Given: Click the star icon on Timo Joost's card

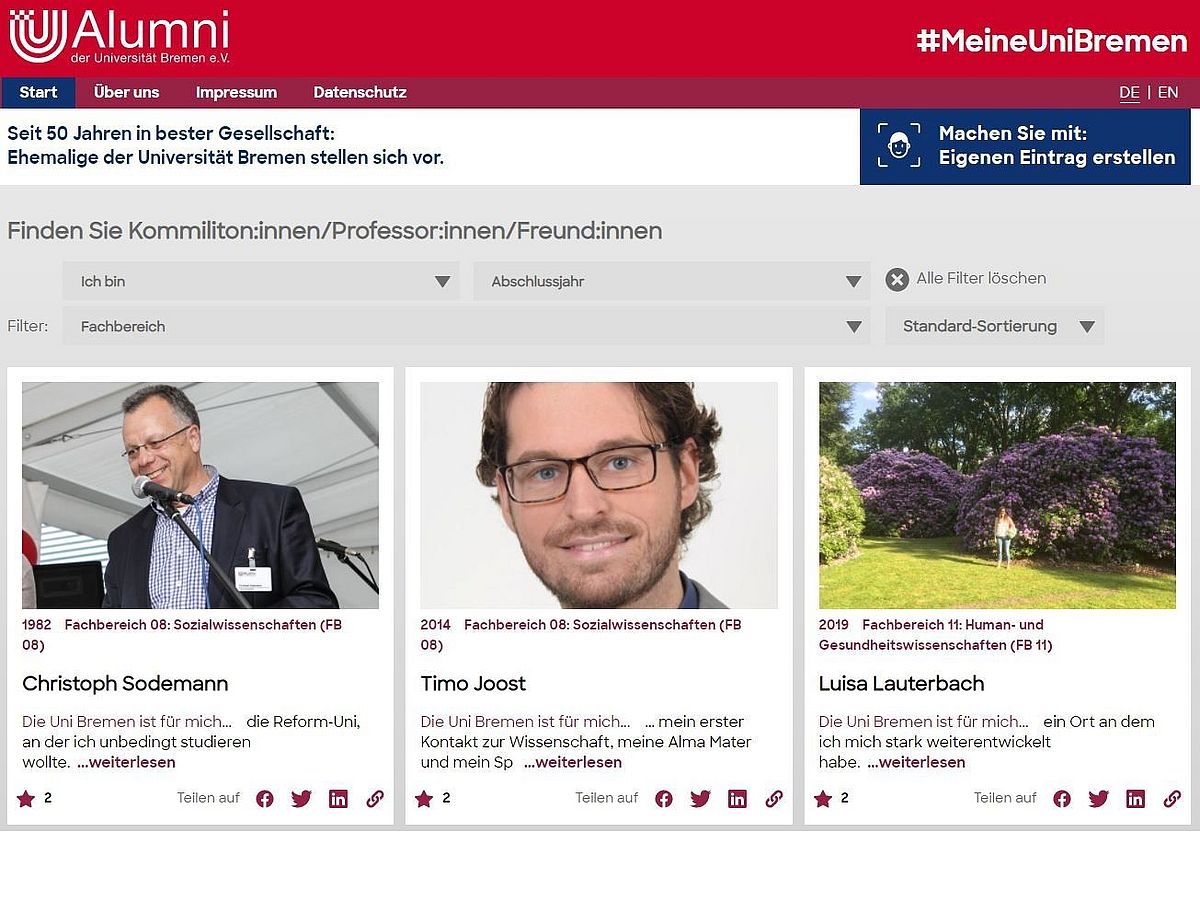Looking at the screenshot, I should 424,799.
